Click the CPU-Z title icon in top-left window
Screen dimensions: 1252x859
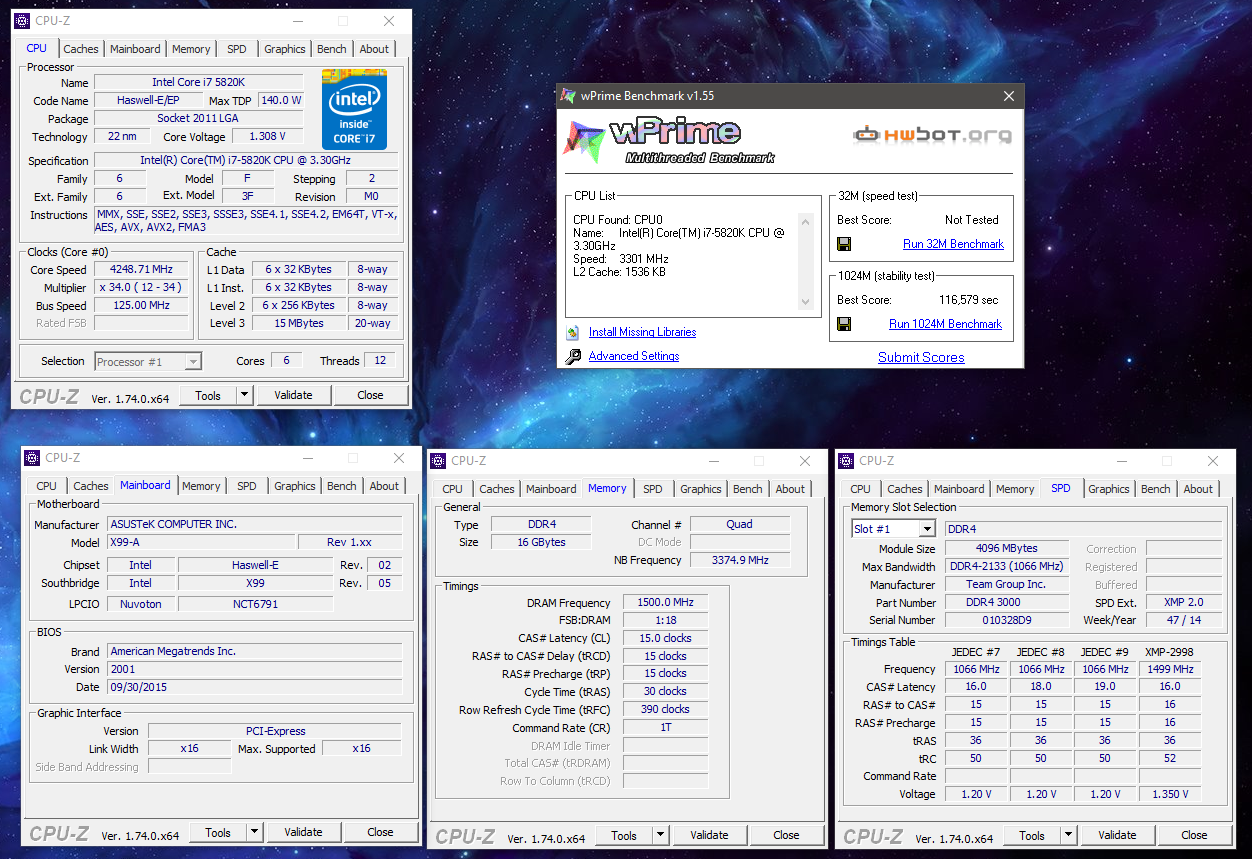tap(22, 21)
